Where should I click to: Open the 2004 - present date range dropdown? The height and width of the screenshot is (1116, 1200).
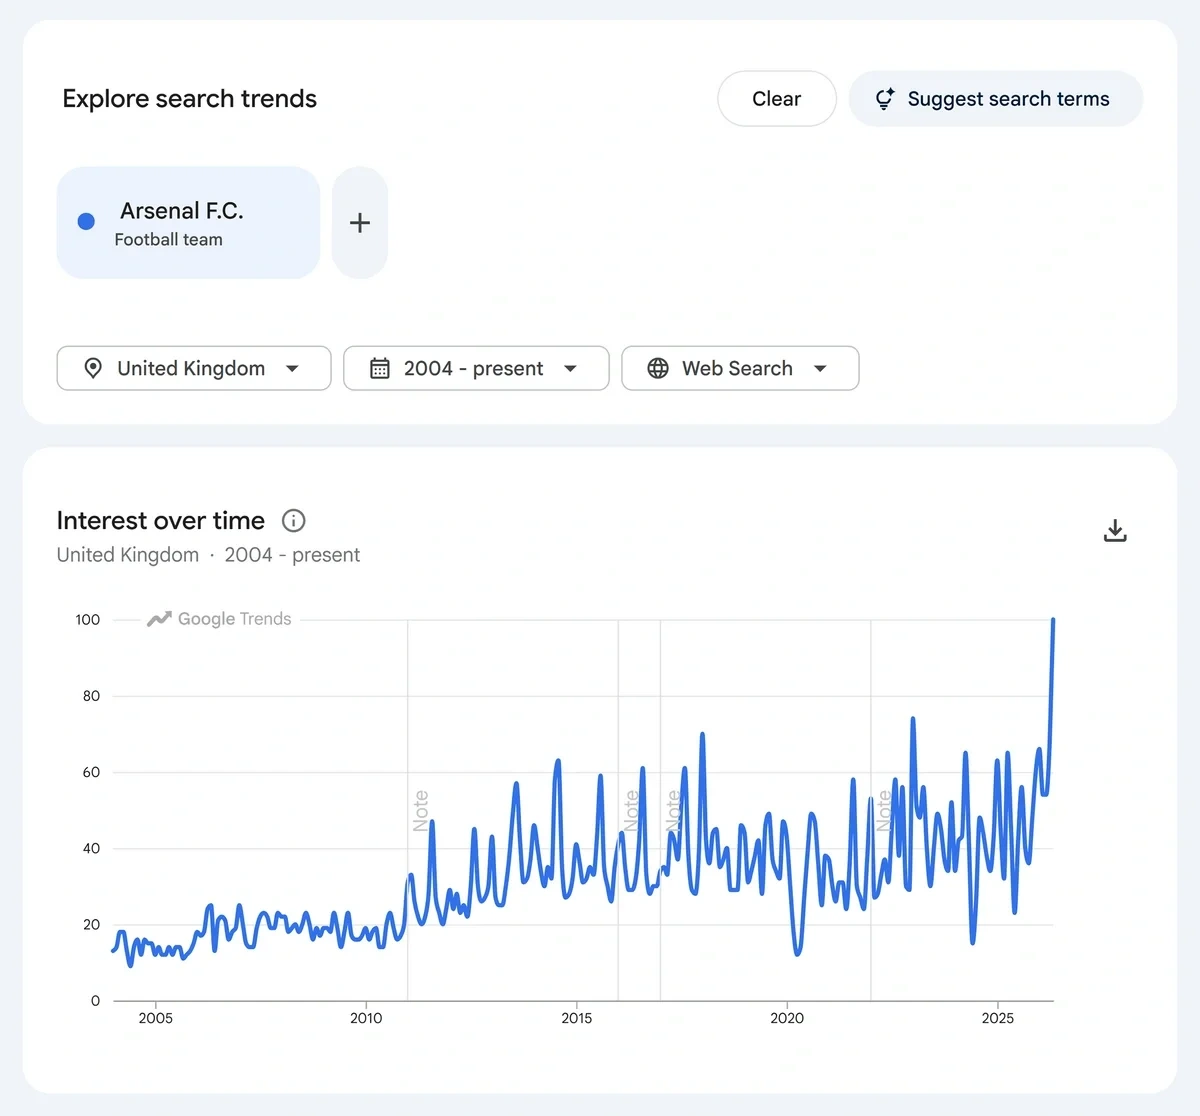pos(476,368)
